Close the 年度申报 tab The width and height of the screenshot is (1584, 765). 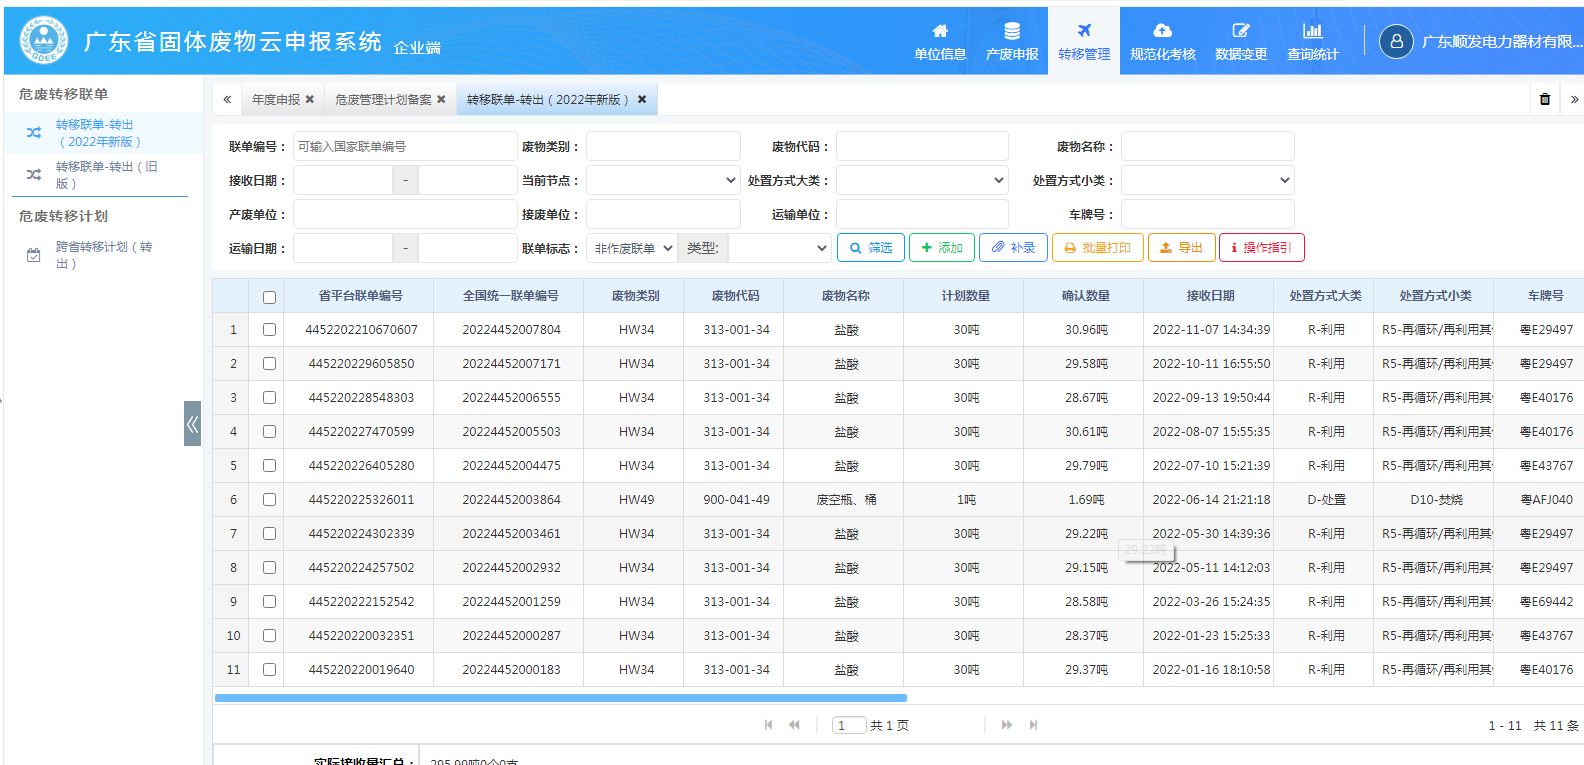coord(310,100)
